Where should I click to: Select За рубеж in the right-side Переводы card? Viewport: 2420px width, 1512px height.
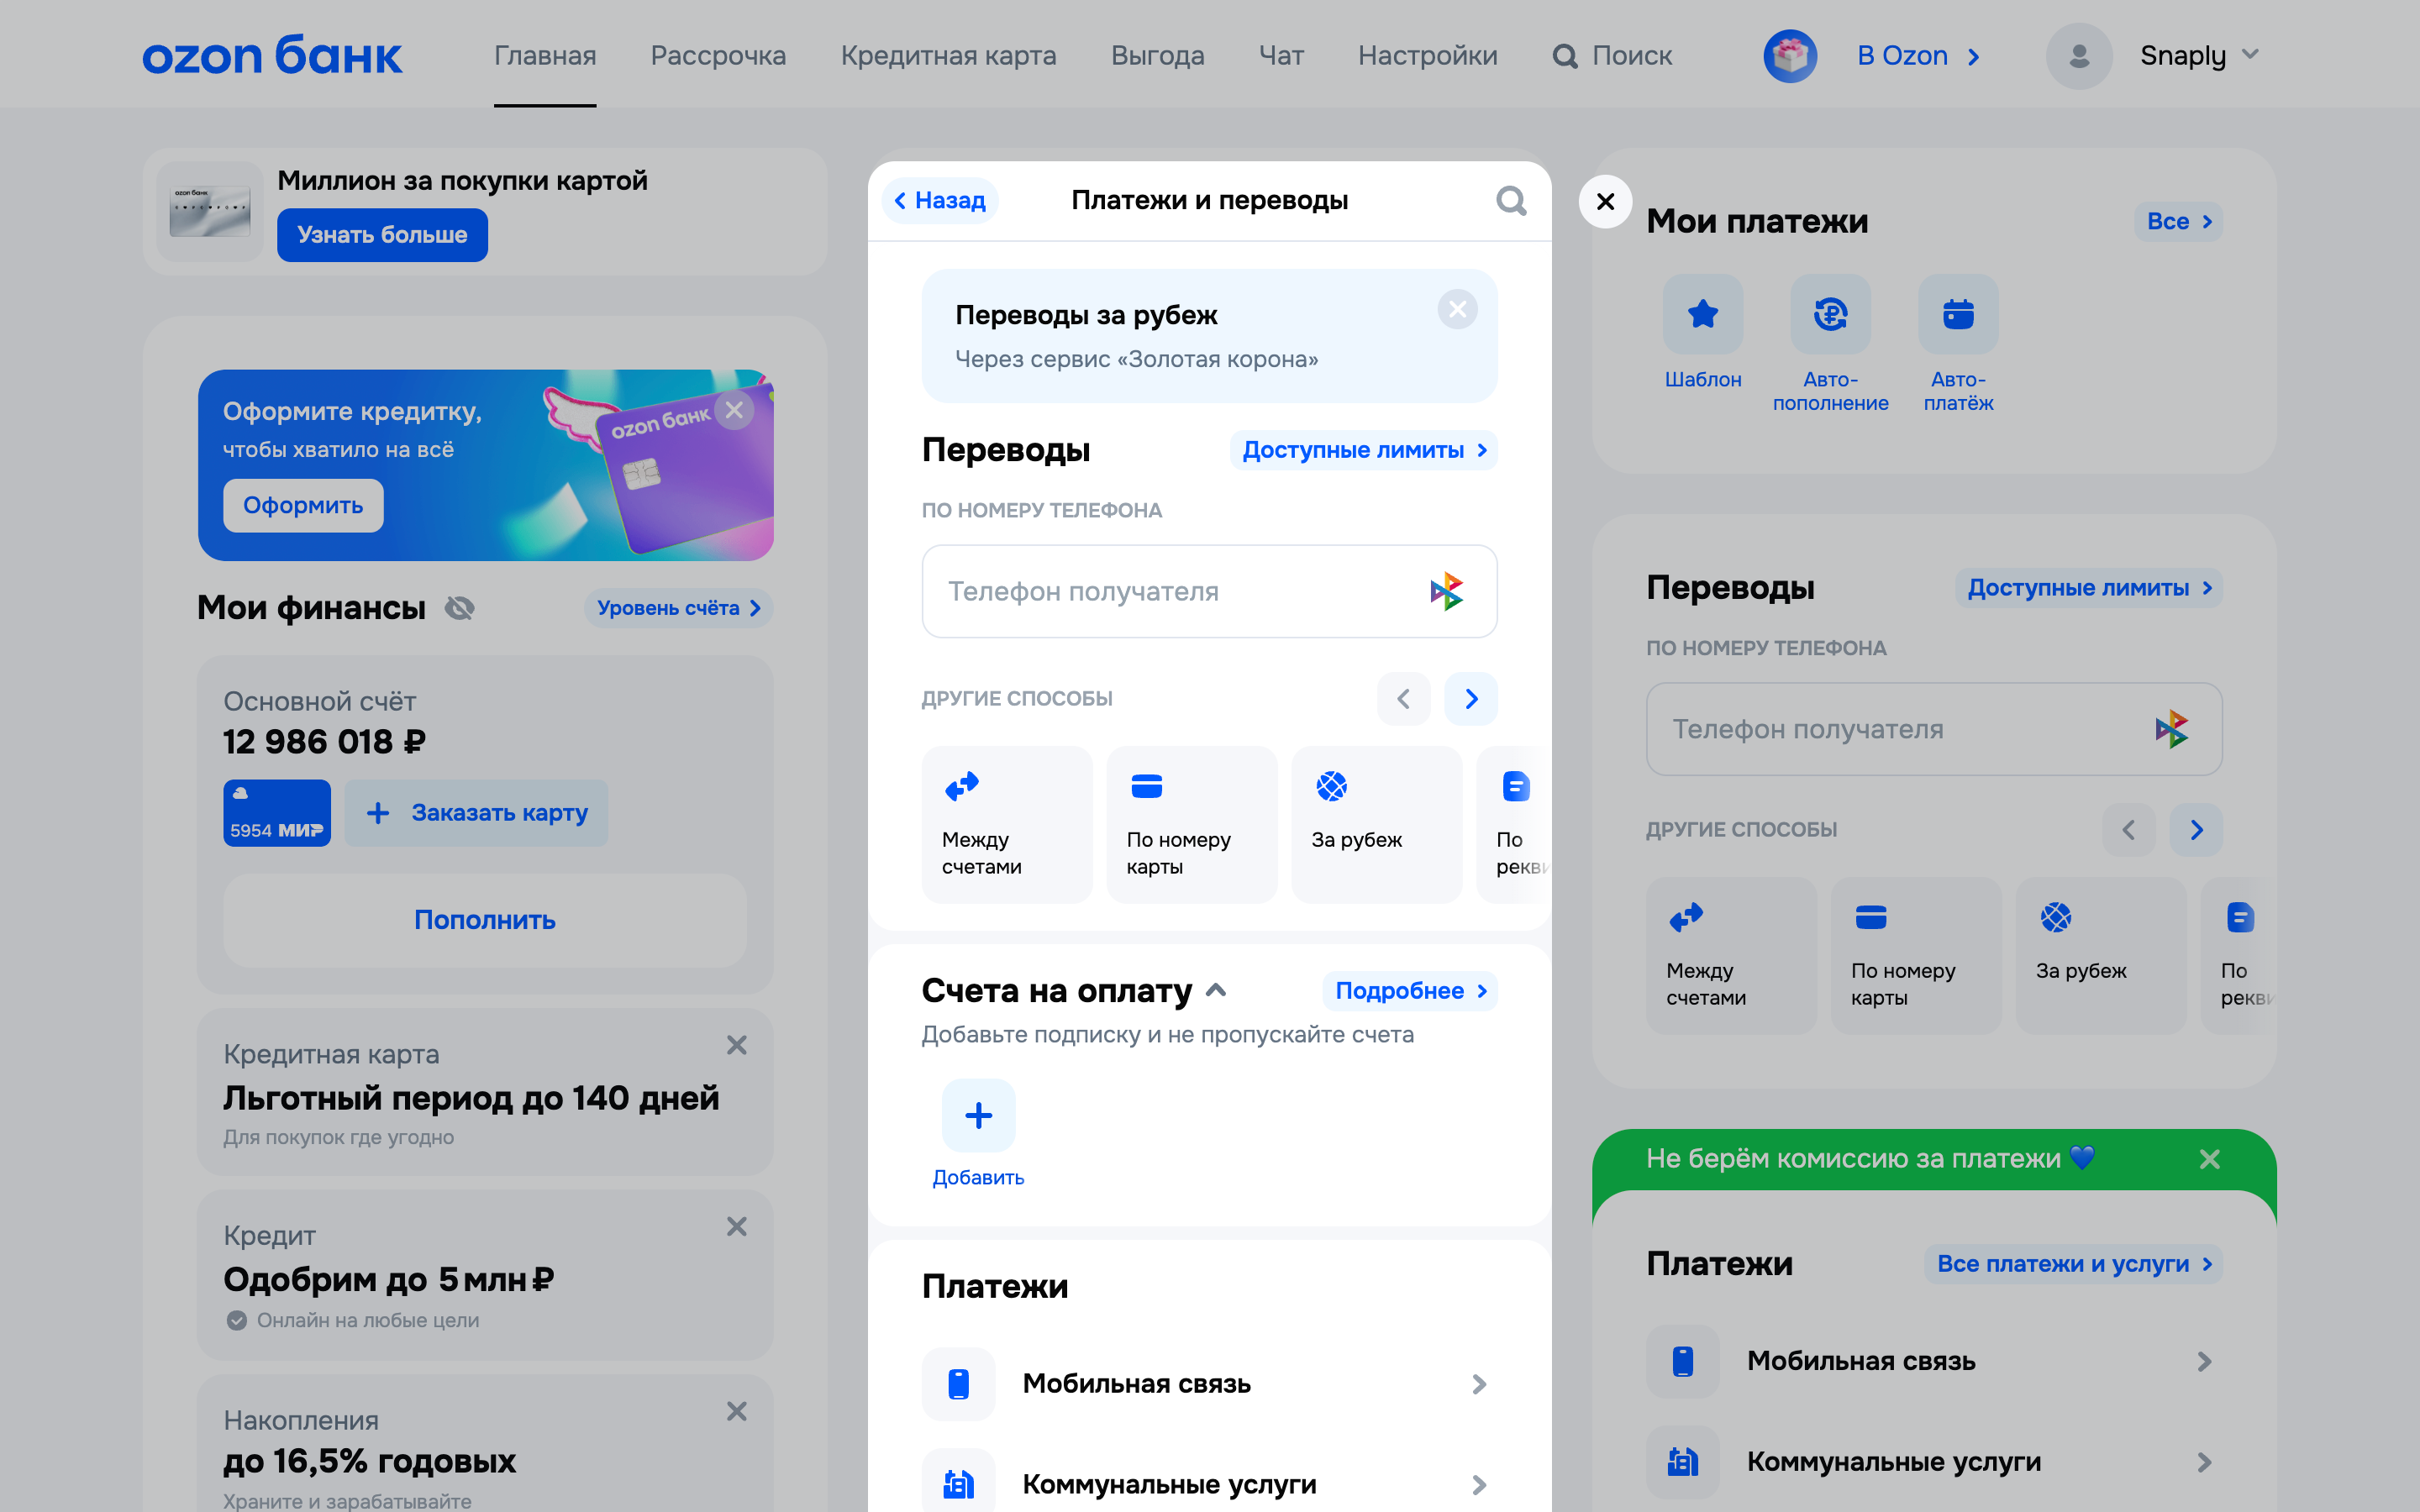pyautogui.click(x=2101, y=956)
